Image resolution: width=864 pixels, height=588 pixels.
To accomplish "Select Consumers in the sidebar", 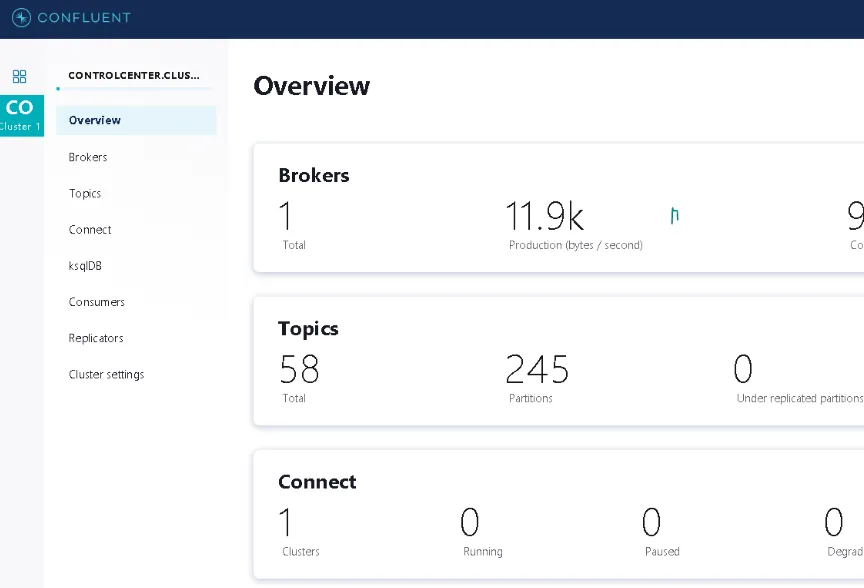I will click(x=96, y=302).
